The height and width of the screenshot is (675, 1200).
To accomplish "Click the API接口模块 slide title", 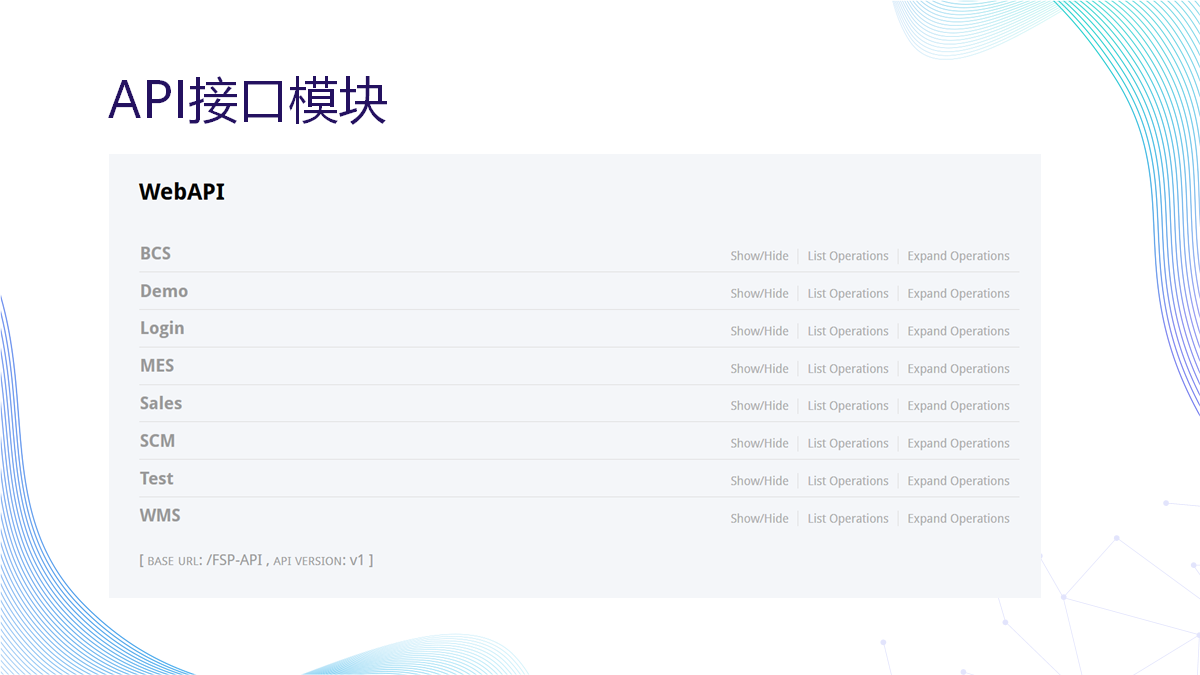I will click(247, 100).
